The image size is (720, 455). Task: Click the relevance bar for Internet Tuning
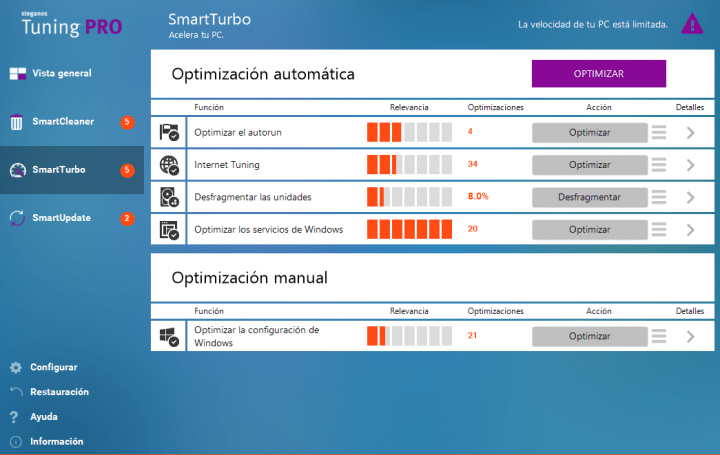click(x=409, y=164)
